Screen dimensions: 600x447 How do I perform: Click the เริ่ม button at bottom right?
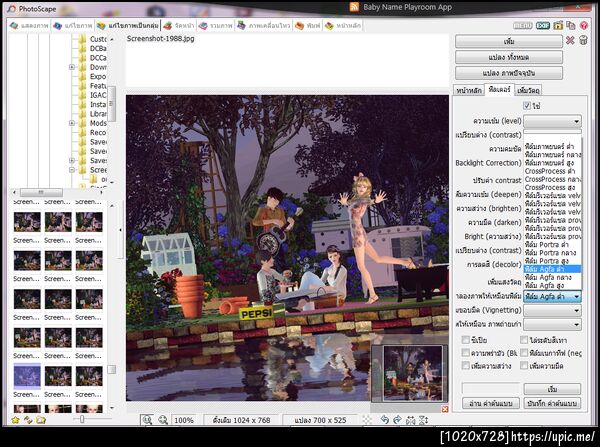click(x=552, y=389)
